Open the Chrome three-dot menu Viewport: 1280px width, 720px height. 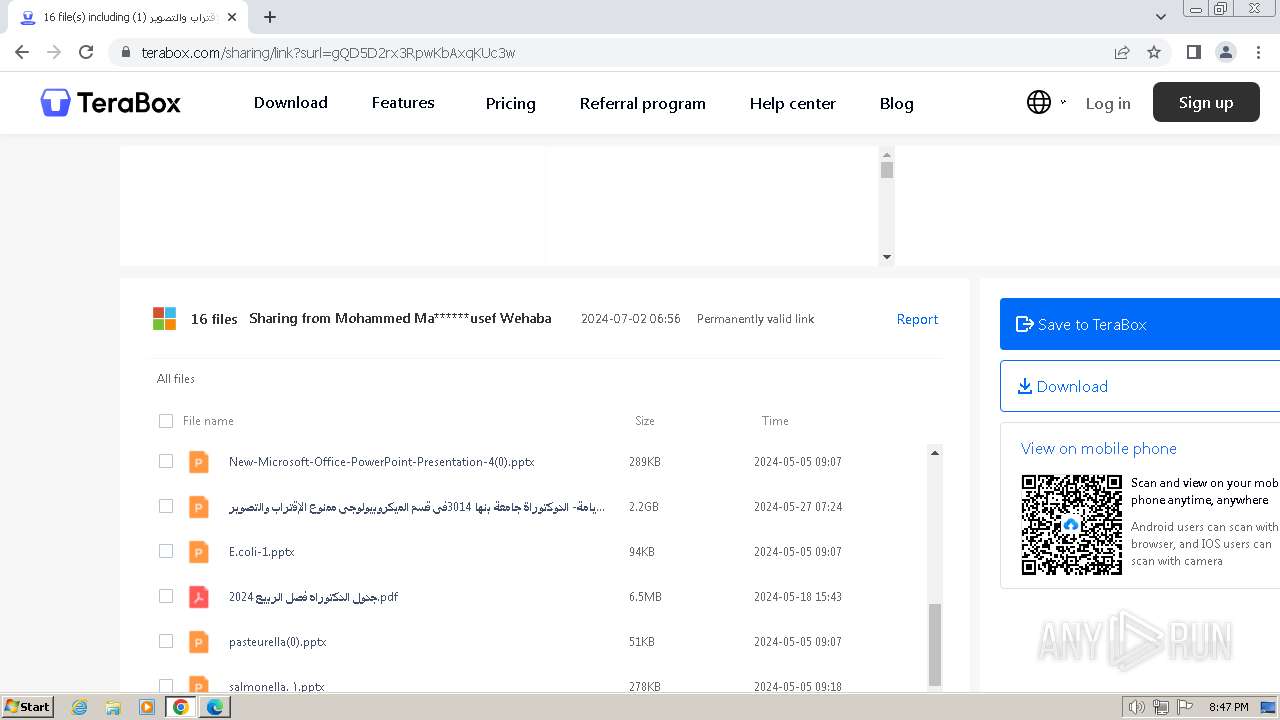pyautogui.click(x=1257, y=52)
